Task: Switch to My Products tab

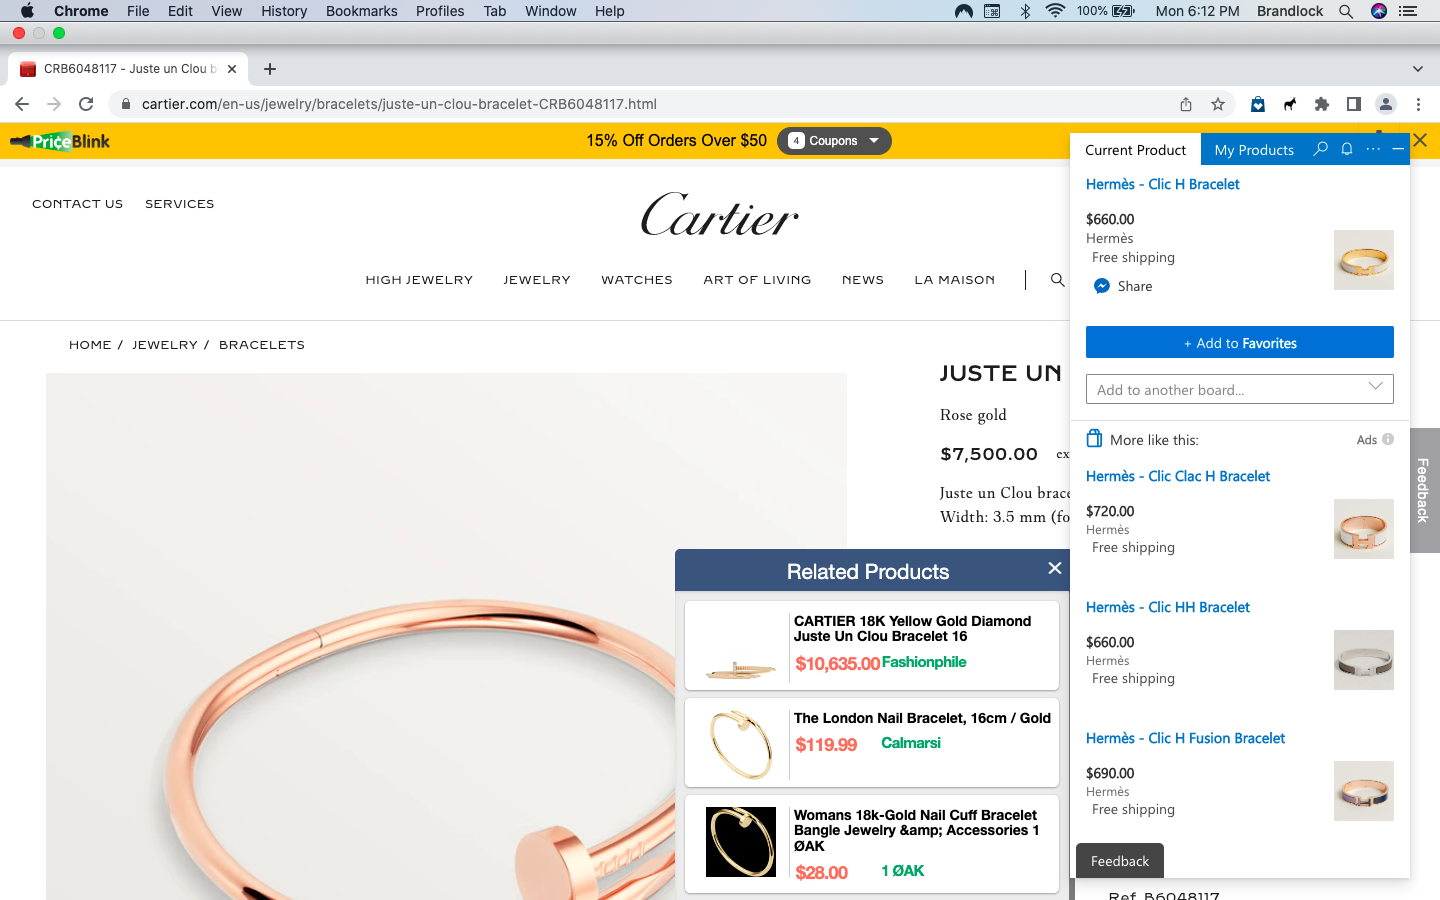Action: coord(1254,150)
